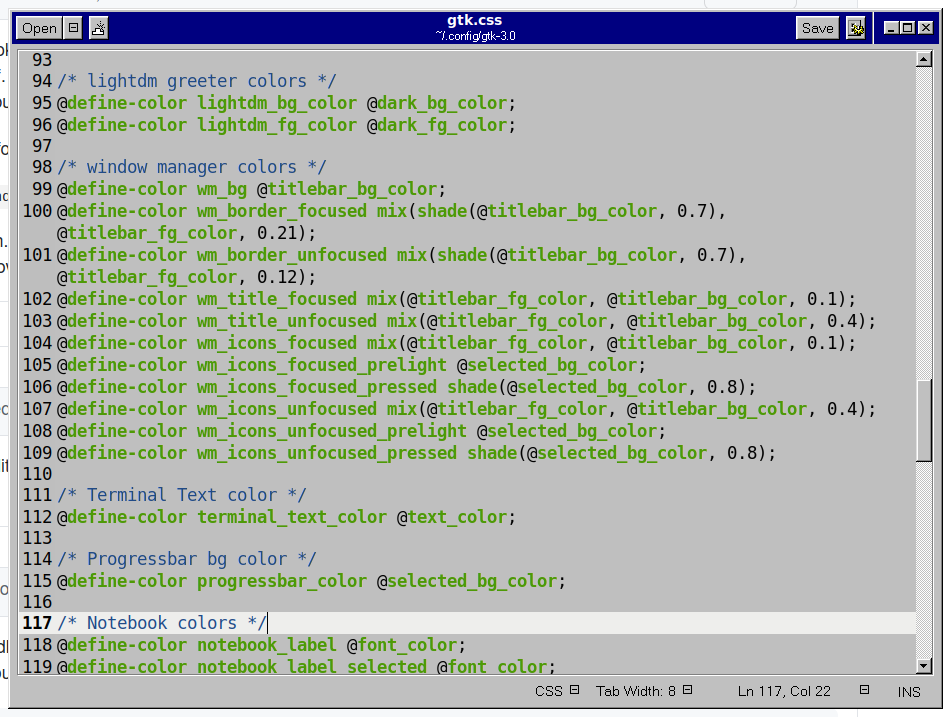Click the Open button

(x=39, y=28)
